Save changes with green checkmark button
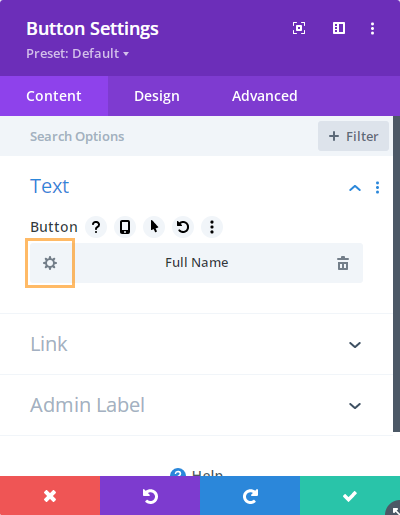400x515 pixels. pyautogui.click(x=350, y=496)
